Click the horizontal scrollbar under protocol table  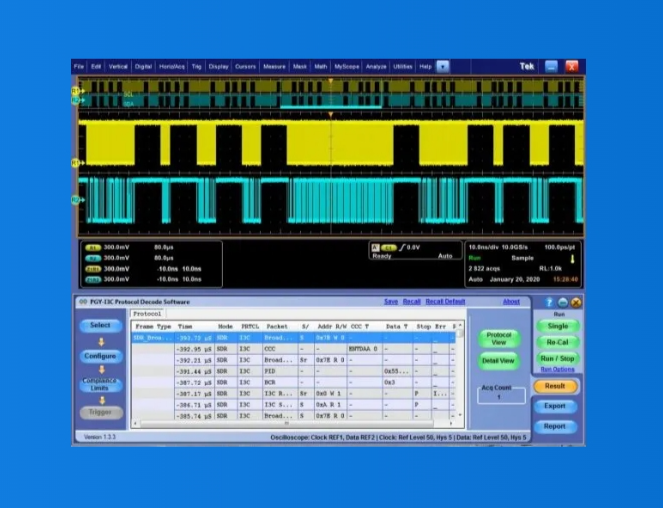click(x=290, y=423)
